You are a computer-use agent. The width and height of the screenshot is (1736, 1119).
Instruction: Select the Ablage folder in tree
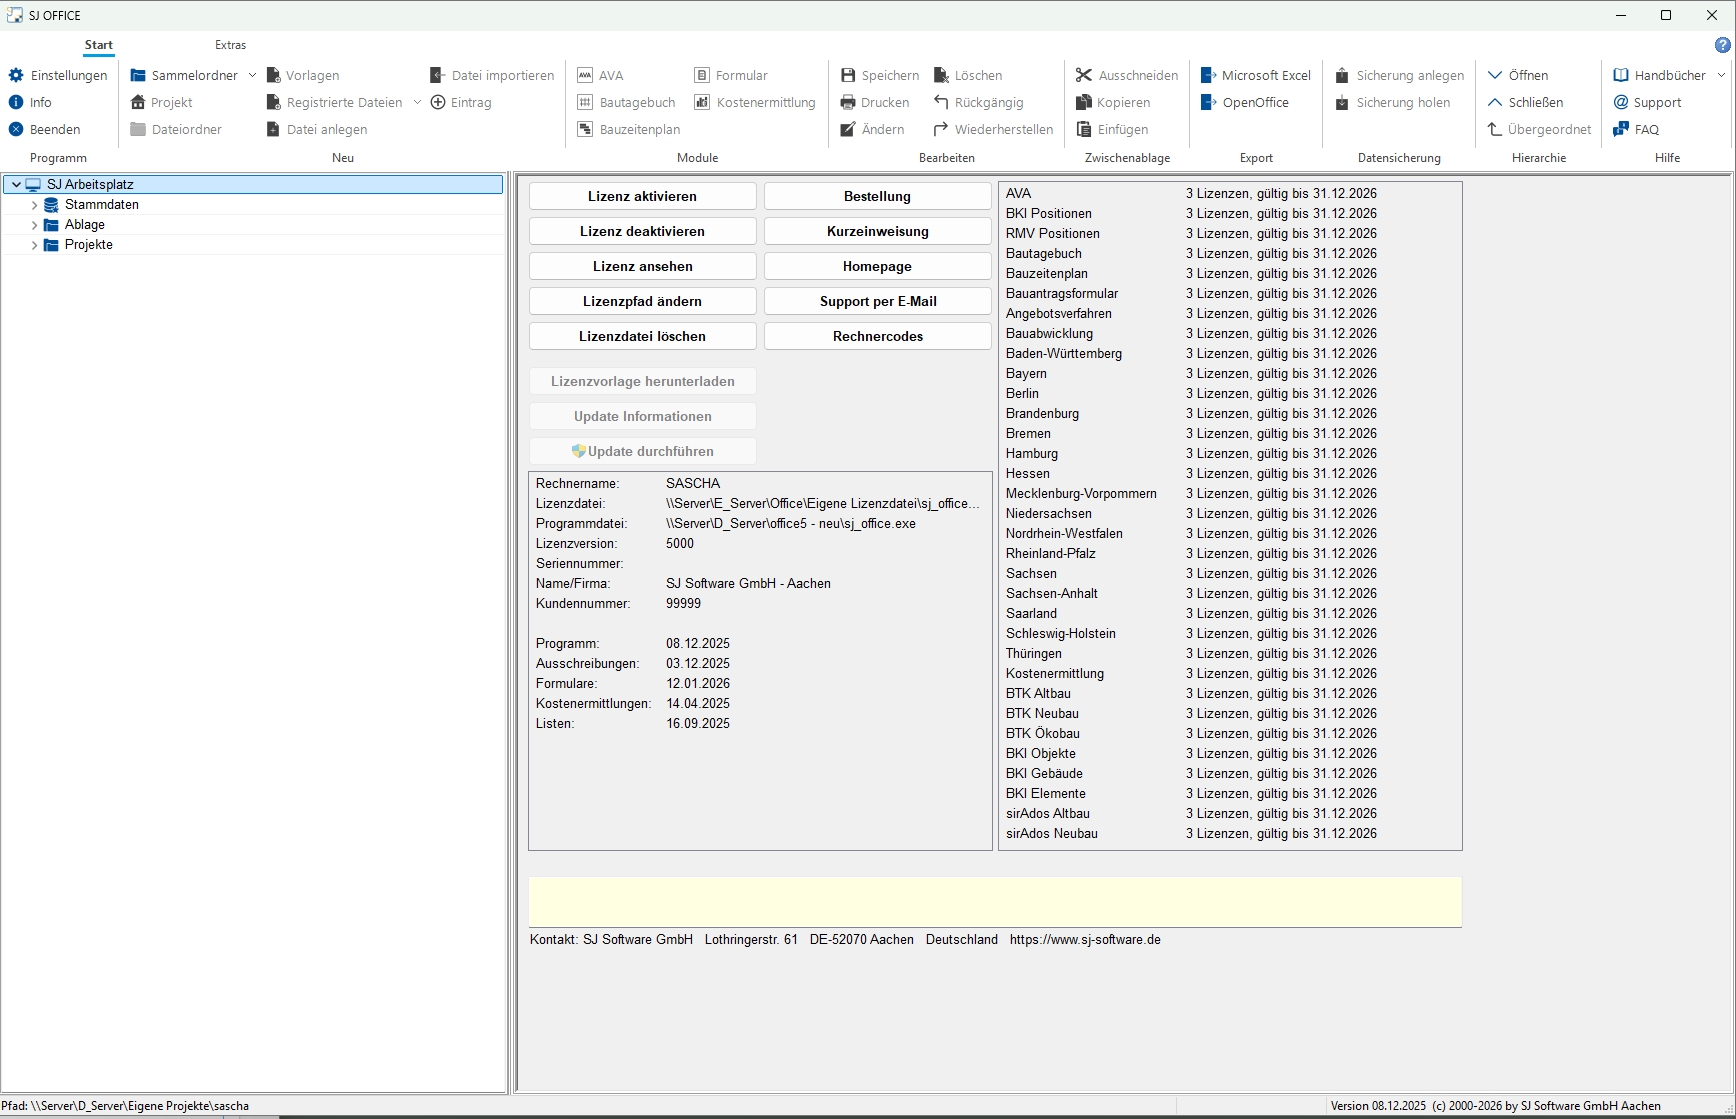(x=84, y=225)
